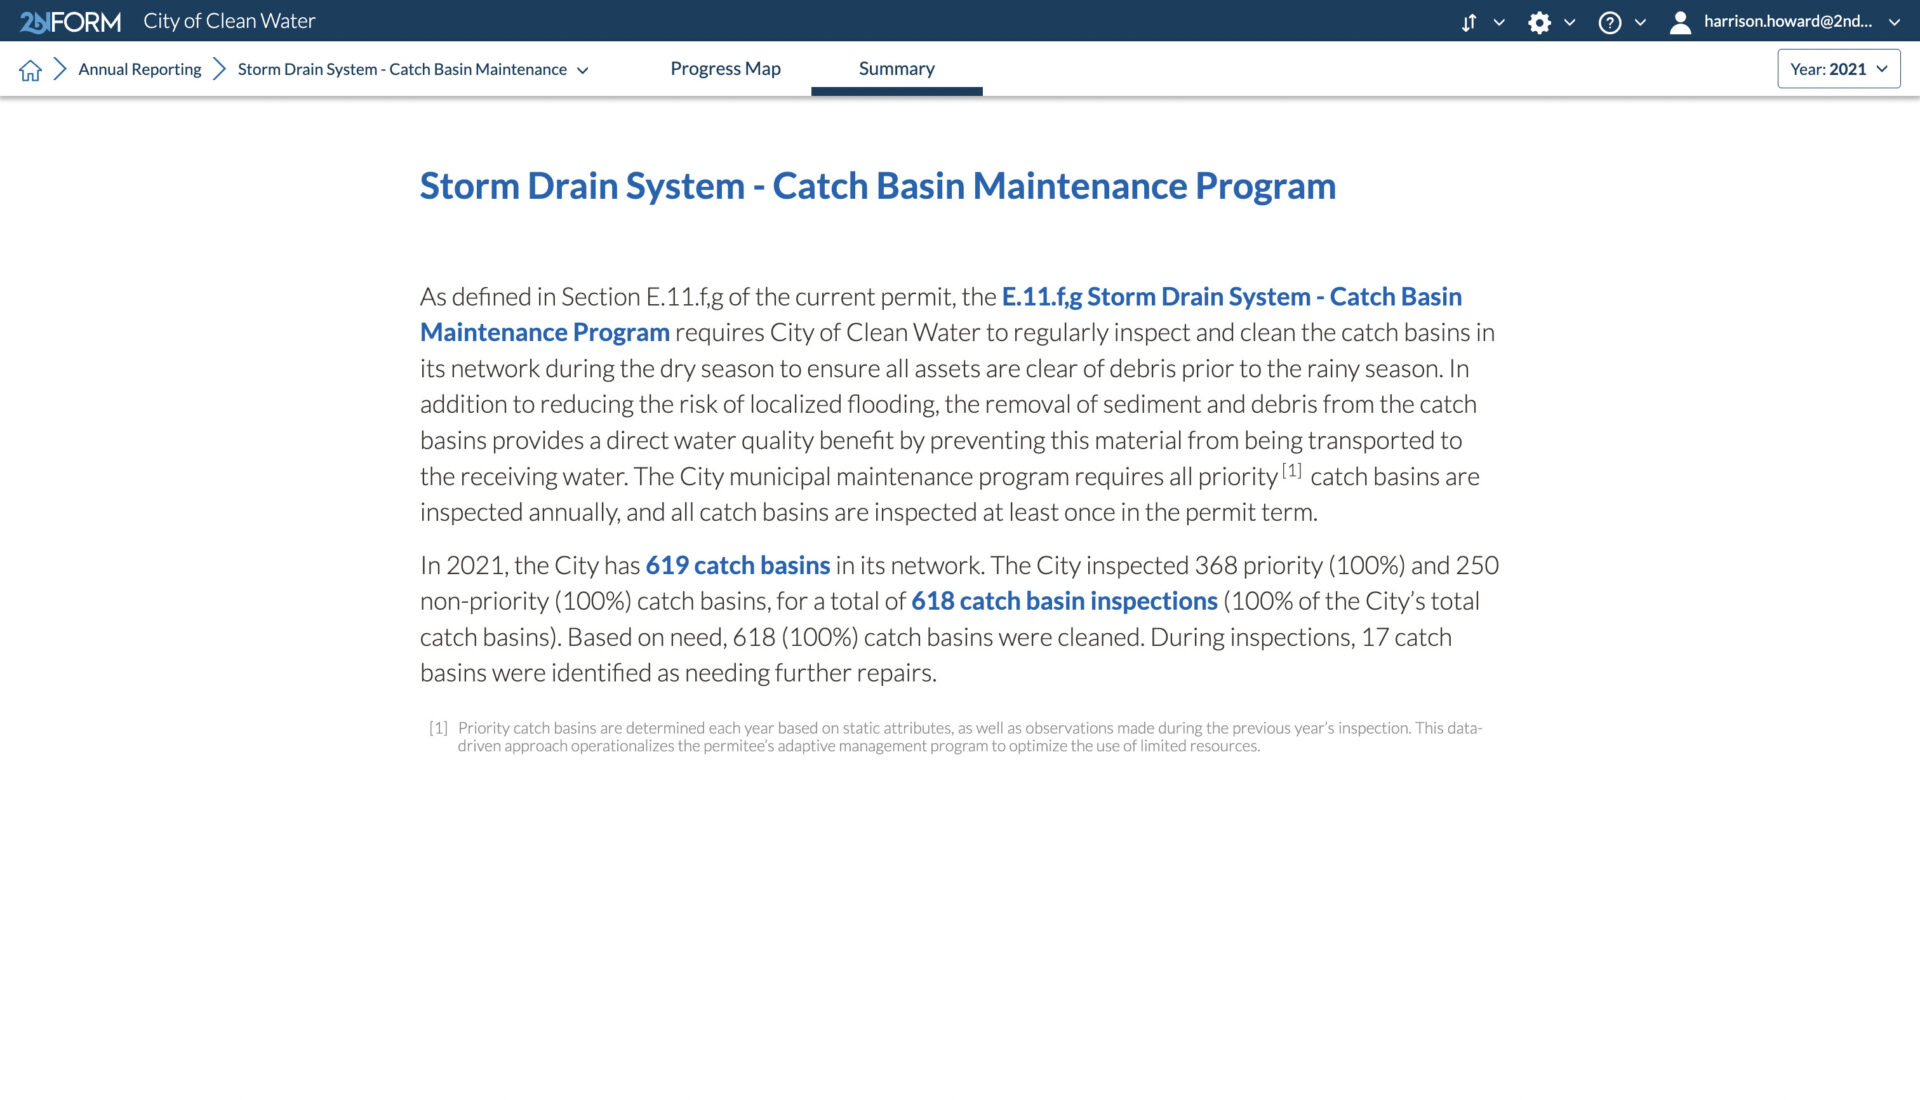Click the Annual Reporting breadcrumb link
Screen dimensions: 1920x1100
tap(138, 69)
